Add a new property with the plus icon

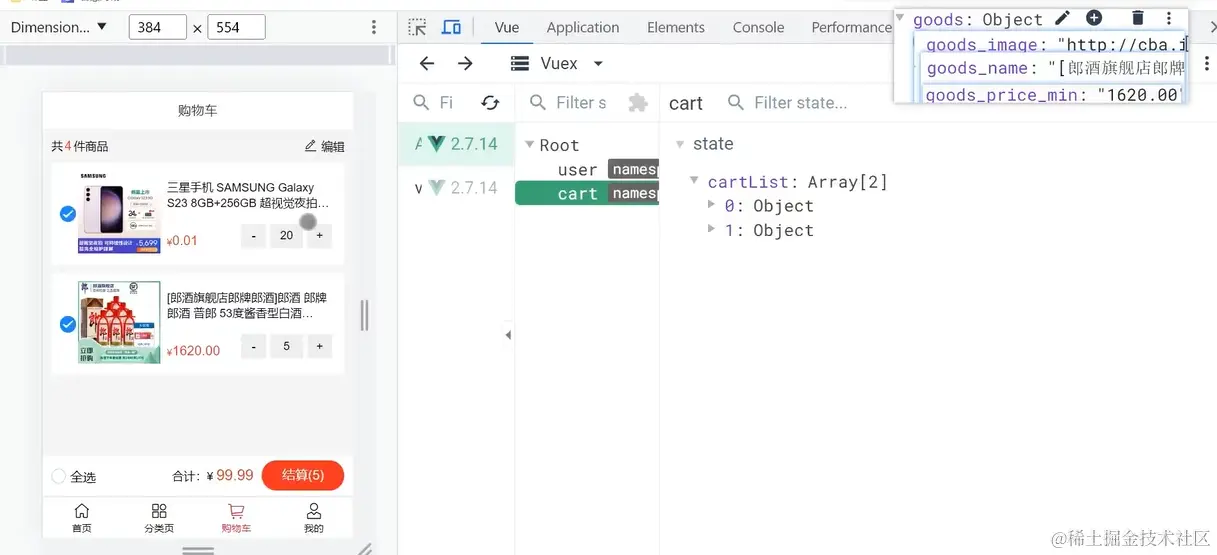(1094, 18)
